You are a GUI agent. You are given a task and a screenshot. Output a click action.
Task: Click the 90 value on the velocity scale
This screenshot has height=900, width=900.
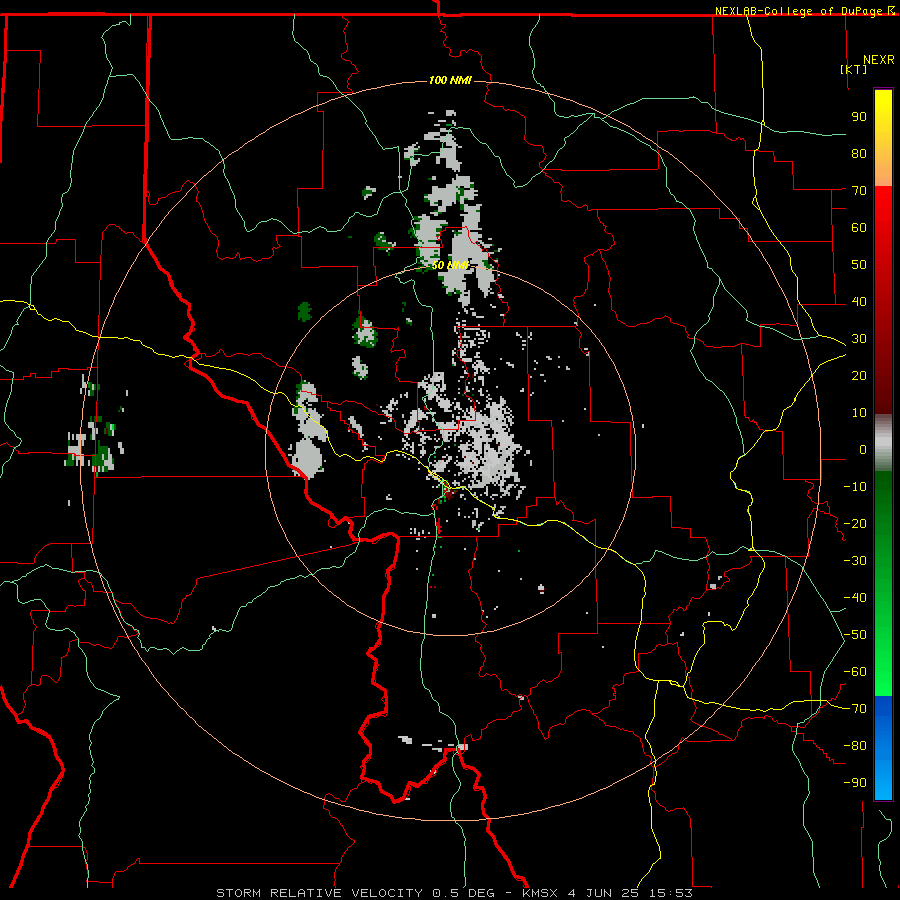[859, 117]
